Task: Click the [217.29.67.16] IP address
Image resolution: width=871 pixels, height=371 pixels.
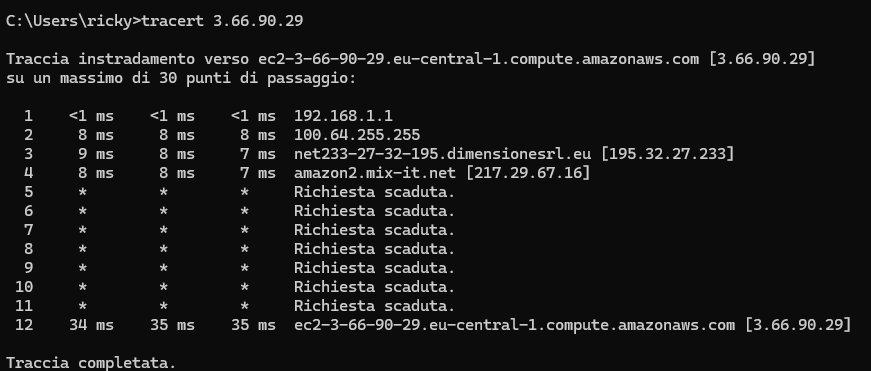Action: 528,173
